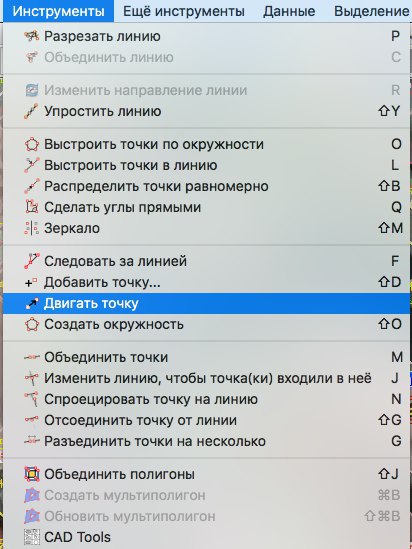This screenshot has height=549, width=412.
Task: Choose Объединить точки menu entry
Action: [x=207, y=357]
